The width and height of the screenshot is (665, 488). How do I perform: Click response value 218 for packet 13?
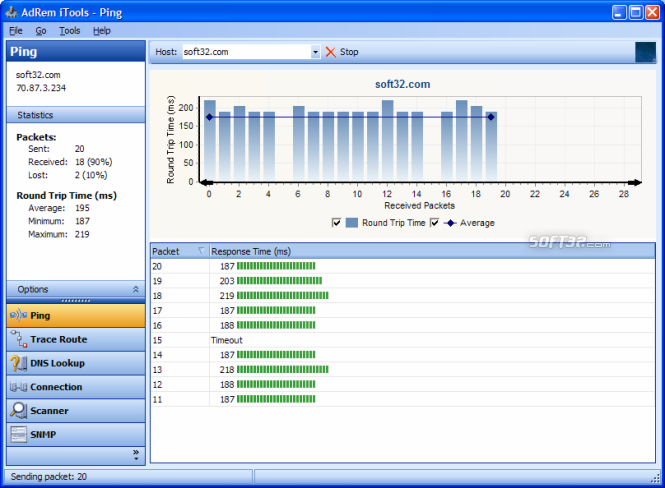point(227,370)
